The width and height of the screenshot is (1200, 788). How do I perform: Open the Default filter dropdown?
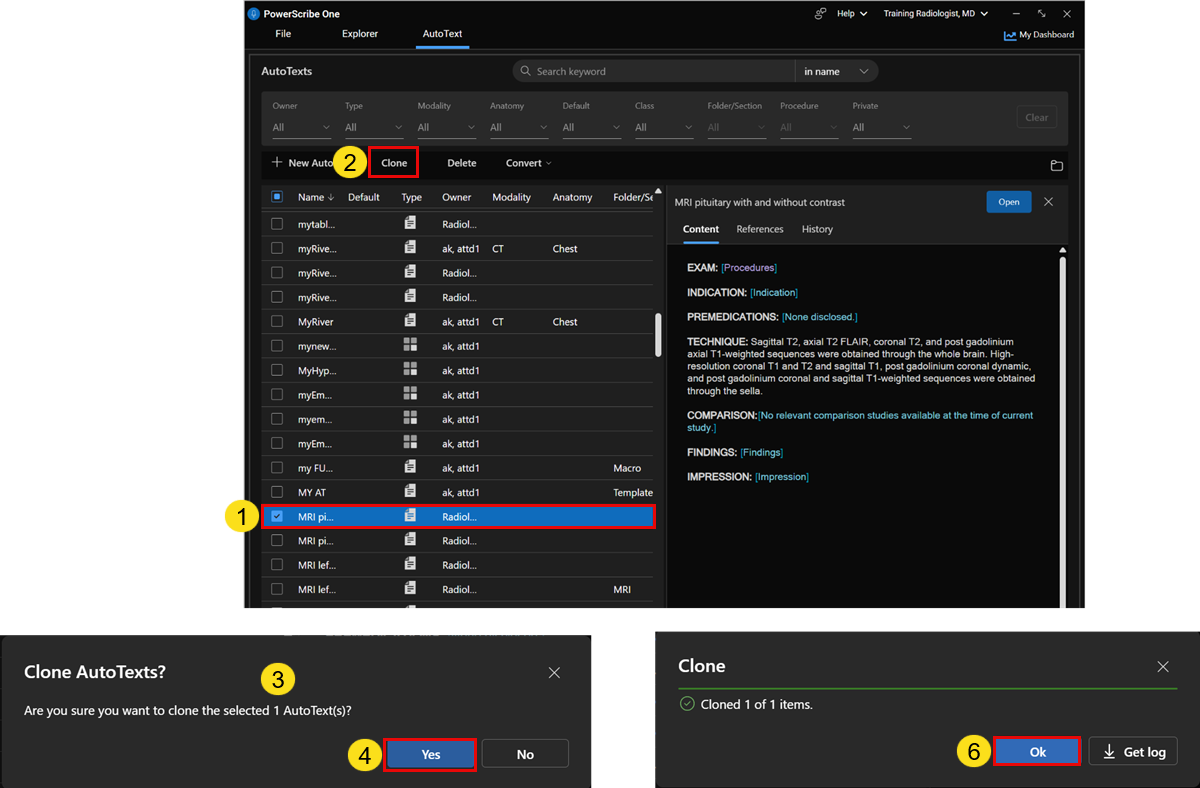pos(591,127)
